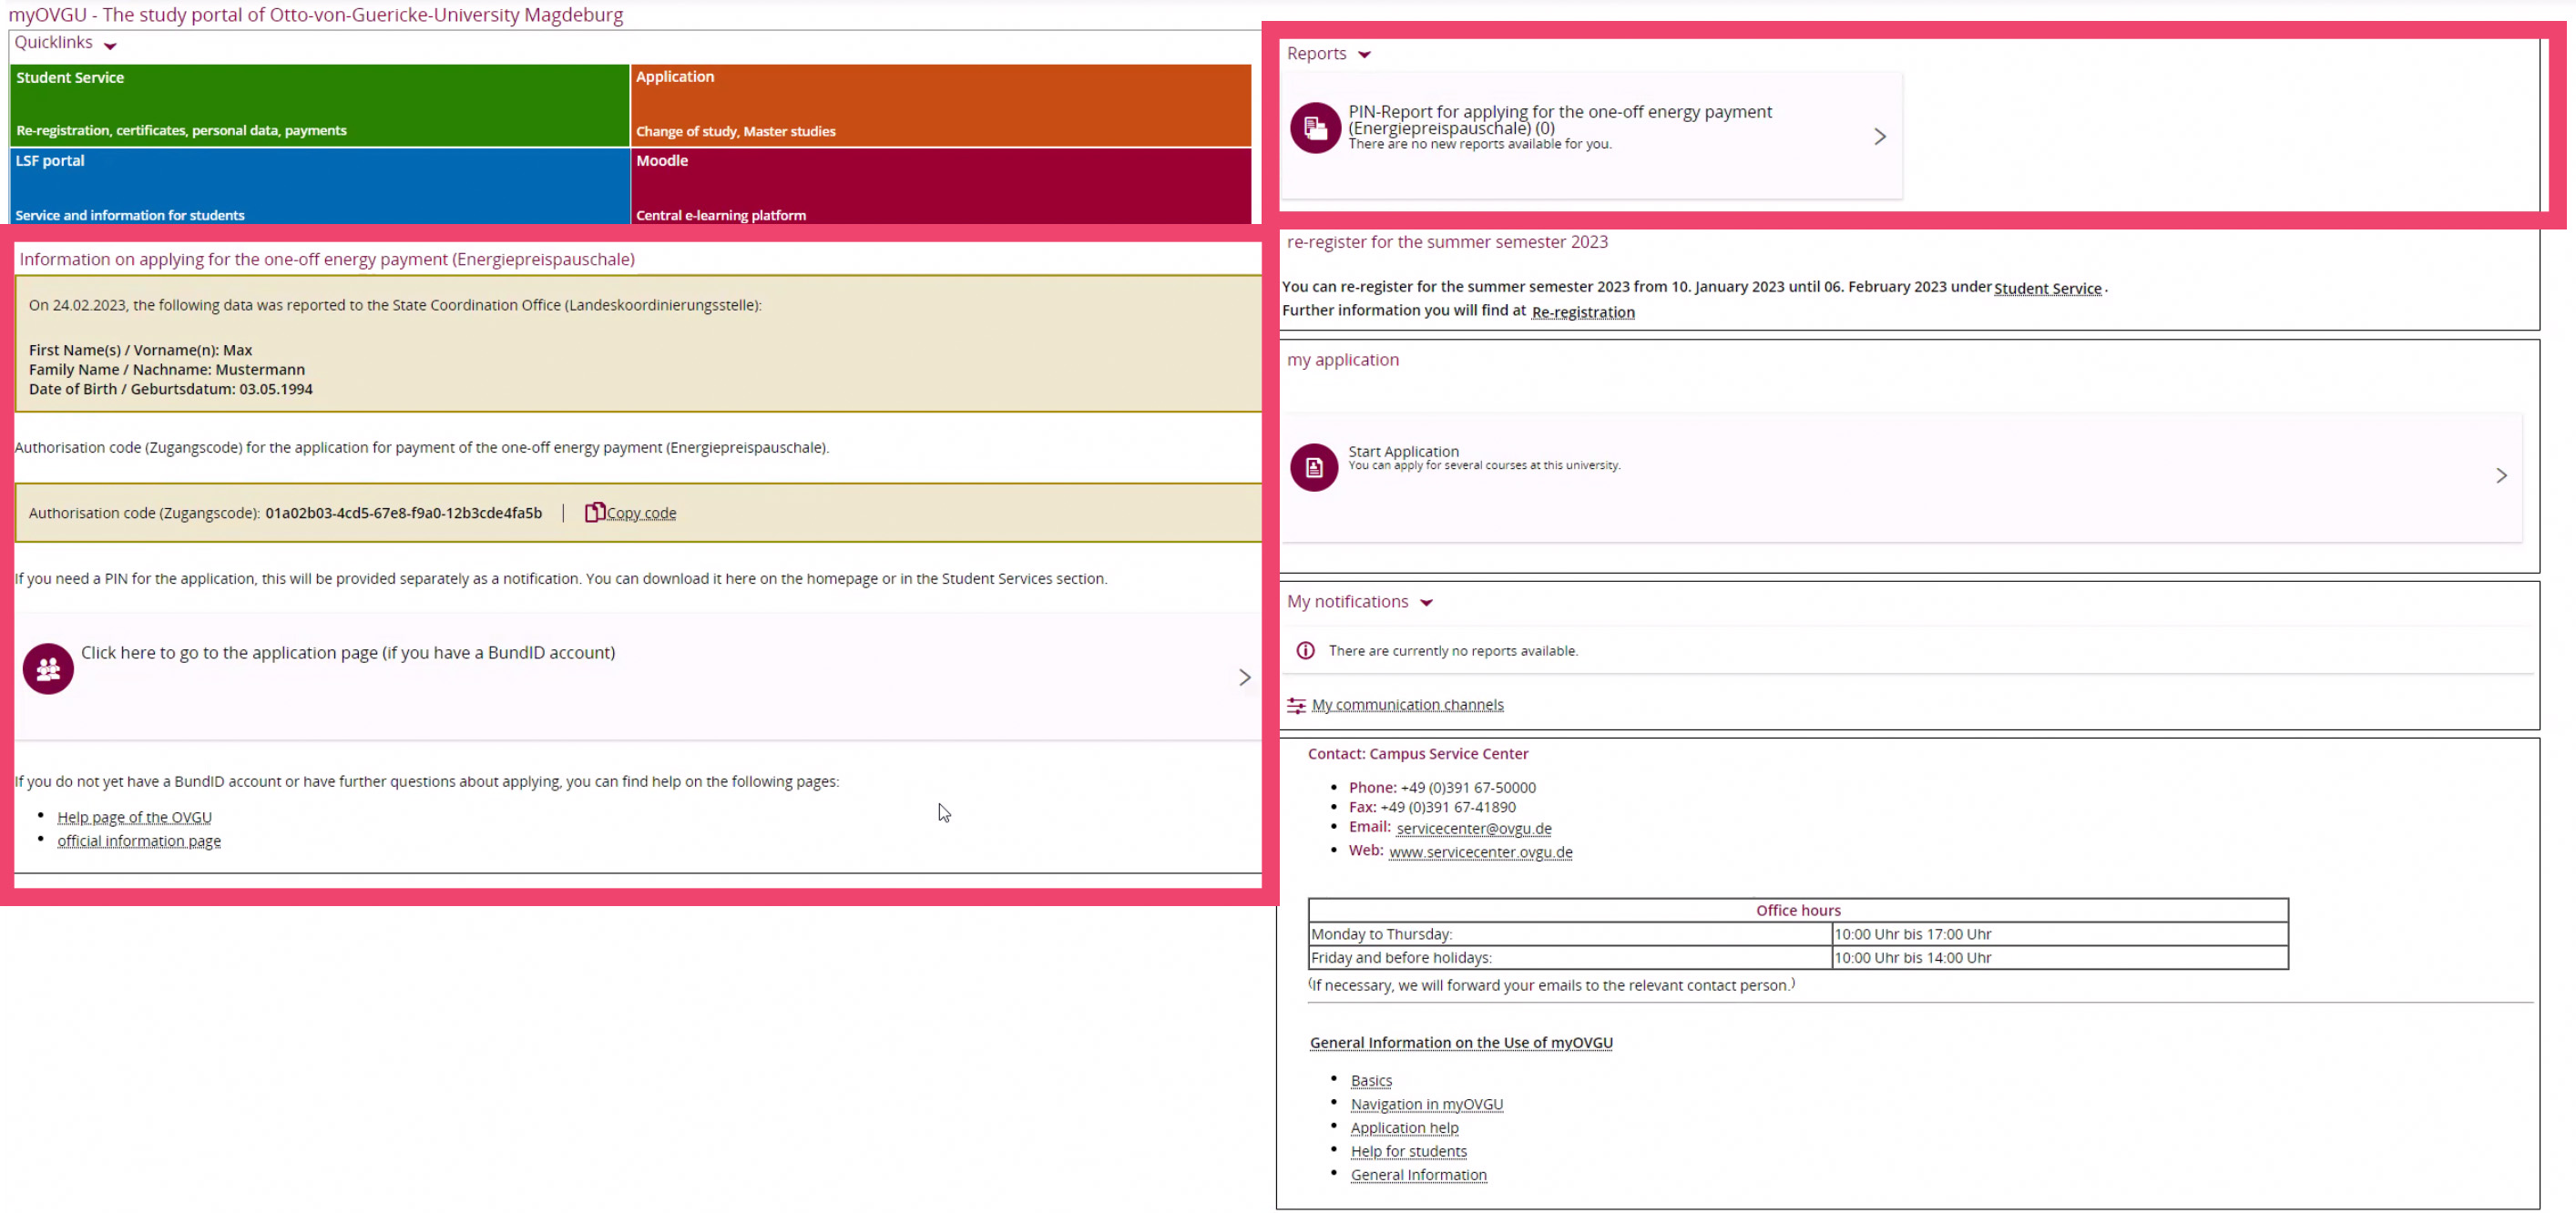Image resolution: width=2576 pixels, height=1213 pixels.
Task: Collapse the Reports section arrow
Action: point(1364,55)
